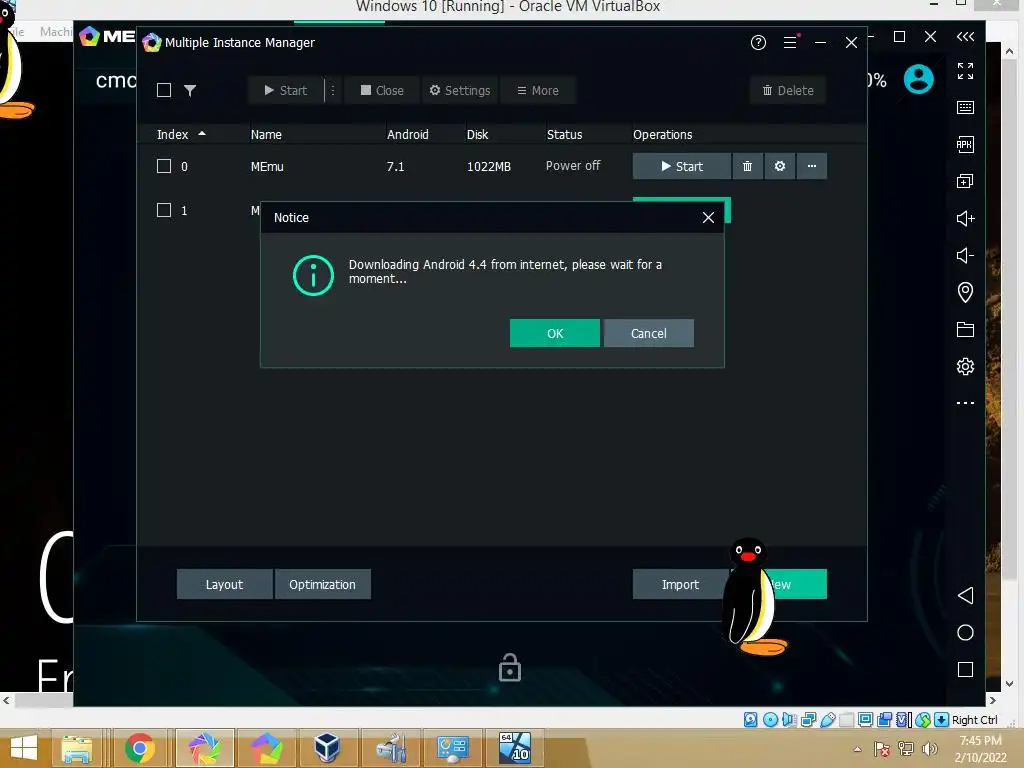The height and width of the screenshot is (768, 1024).
Task: Open the shared folder icon
Action: point(965,329)
